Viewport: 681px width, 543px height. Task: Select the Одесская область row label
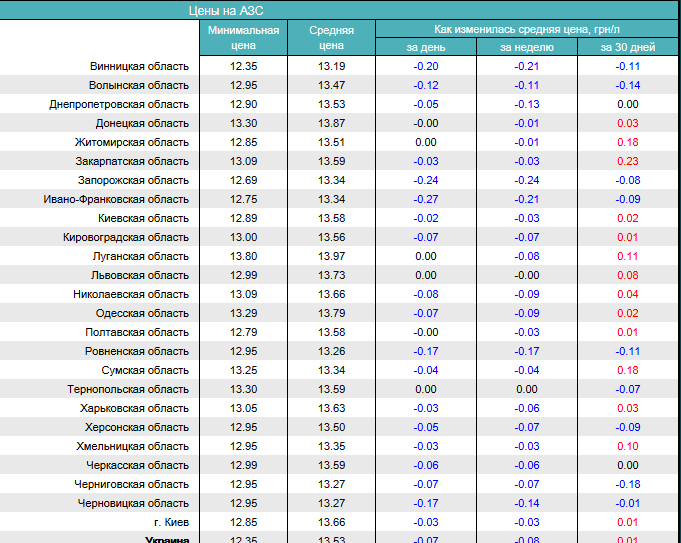[x=142, y=313]
